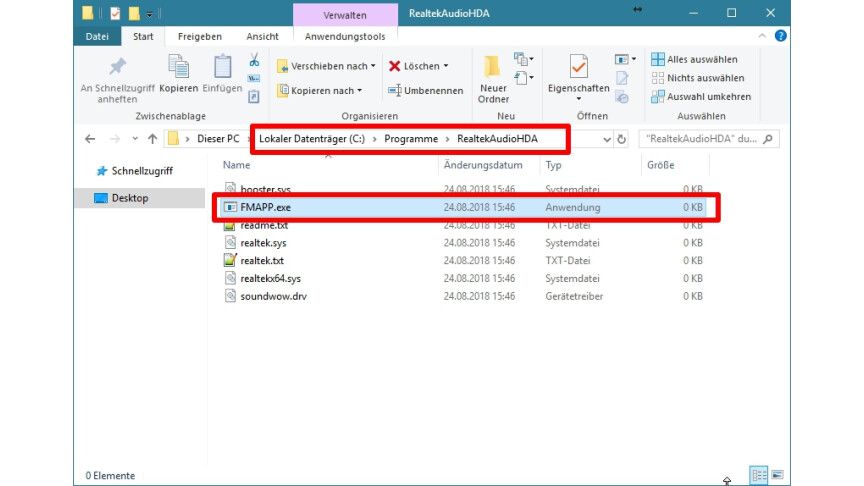The image size is (864, 486).
Task: Open the Verschieben nach dropdown
Action: click(326, 66)
